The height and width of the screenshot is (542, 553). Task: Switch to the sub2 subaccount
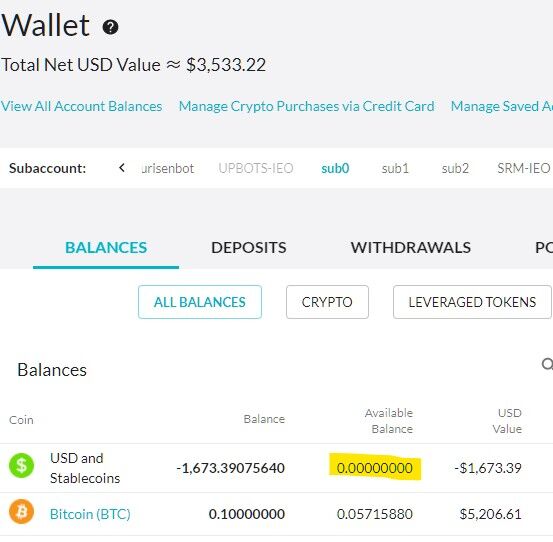coord(455,168)
